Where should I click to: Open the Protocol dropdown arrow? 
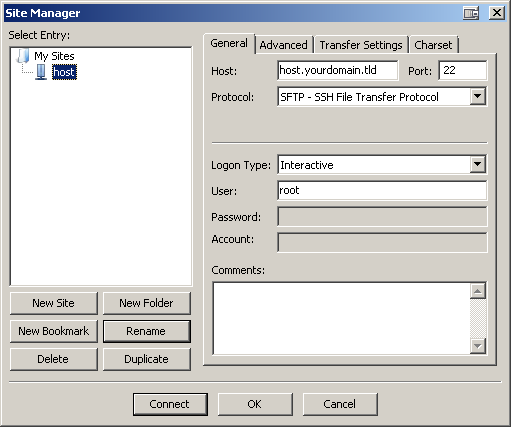[477, 97]
